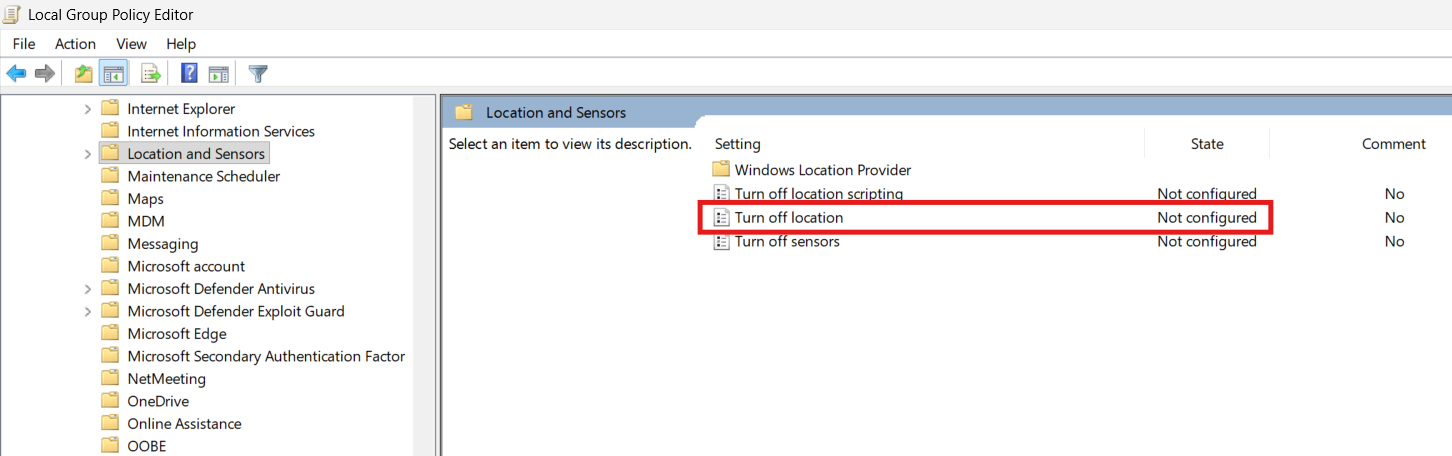1452x456 pixels.
Task: Toggle Show/Hide Console Tree toolbar icon
Action: [113, 73]
